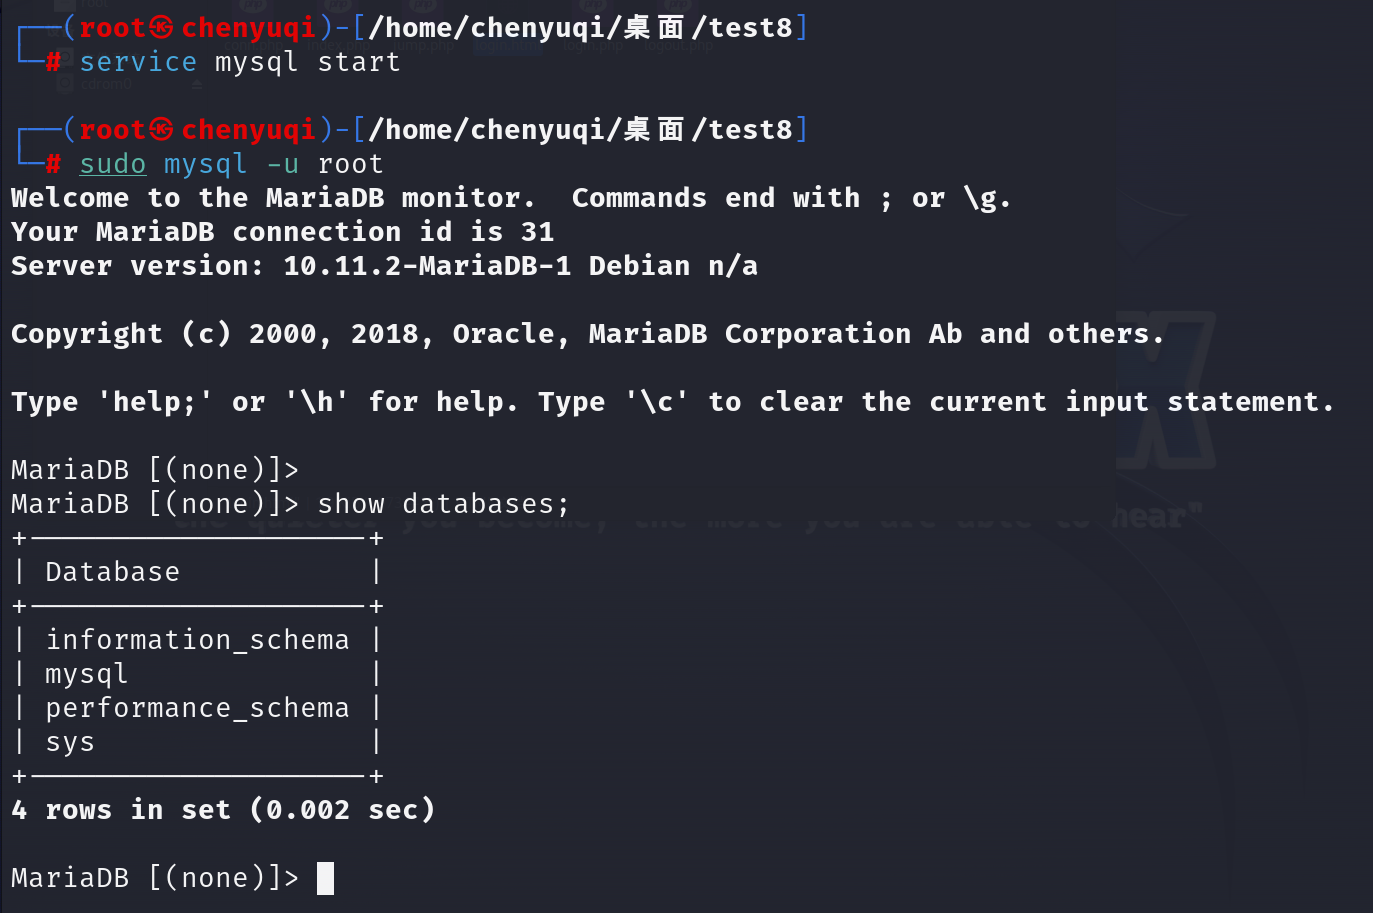Select the 'performance_schema' database row

coord(197,708)
